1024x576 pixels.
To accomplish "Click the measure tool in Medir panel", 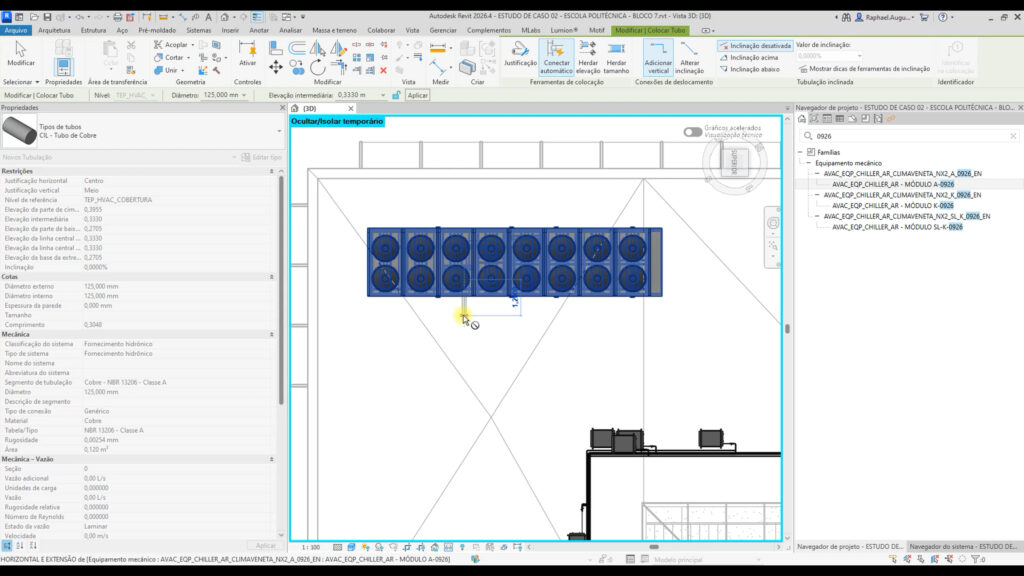I will pyautogui.click(x=438, y=48).
